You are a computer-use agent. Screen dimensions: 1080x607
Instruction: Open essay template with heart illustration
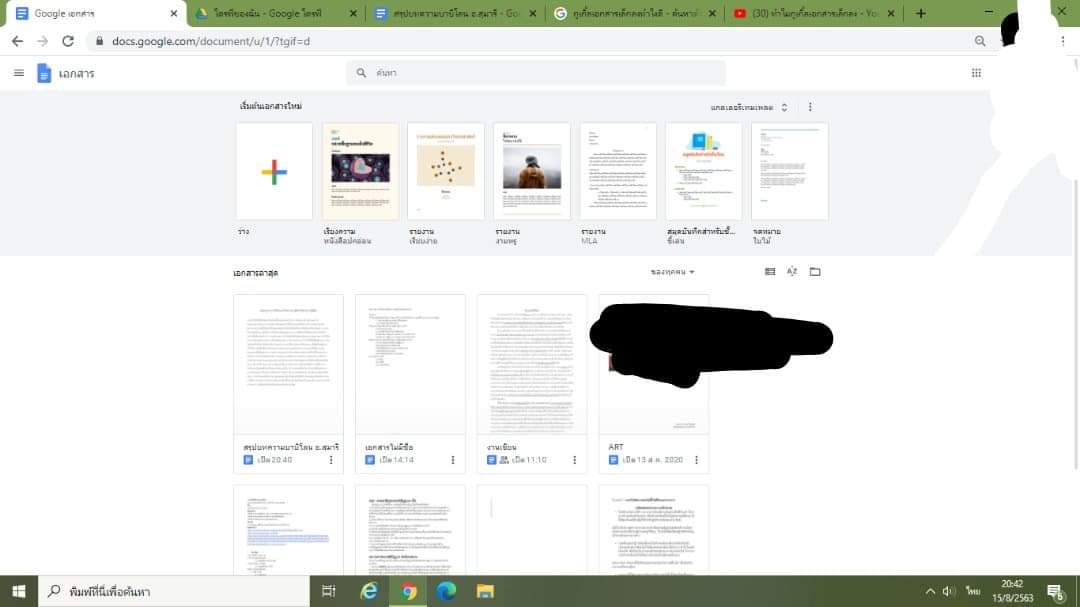[x=360, y=172]
